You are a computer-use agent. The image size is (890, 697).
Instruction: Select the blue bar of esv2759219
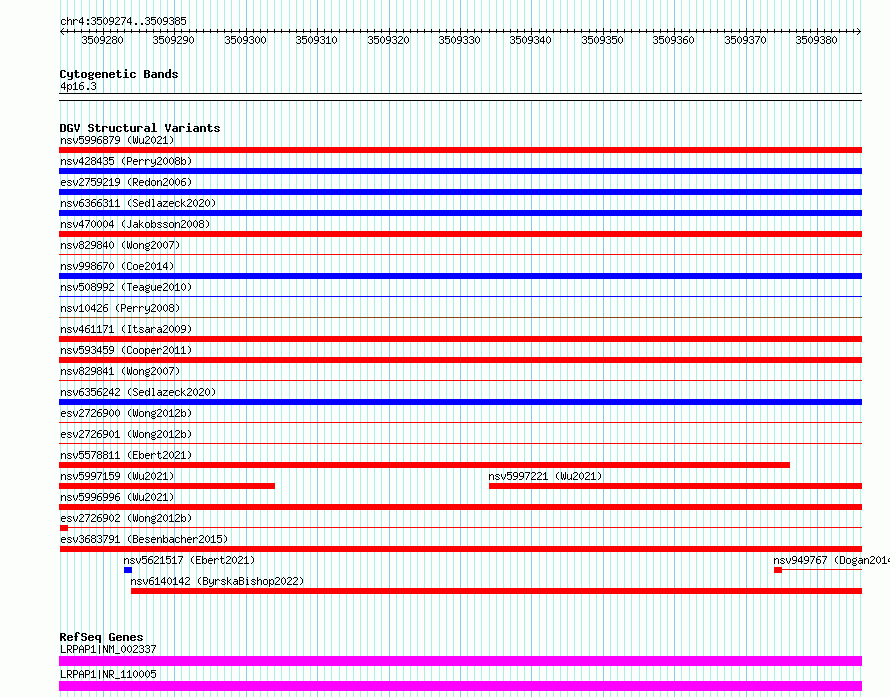click(x=460, y=192)
